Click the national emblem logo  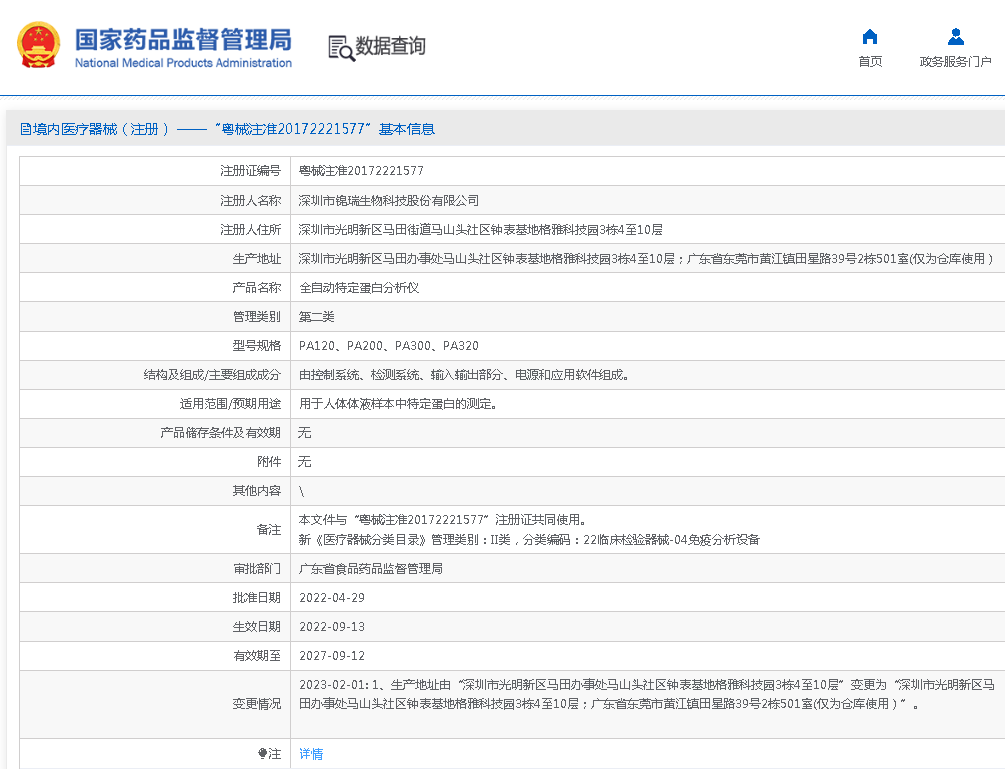coord(38,46)
